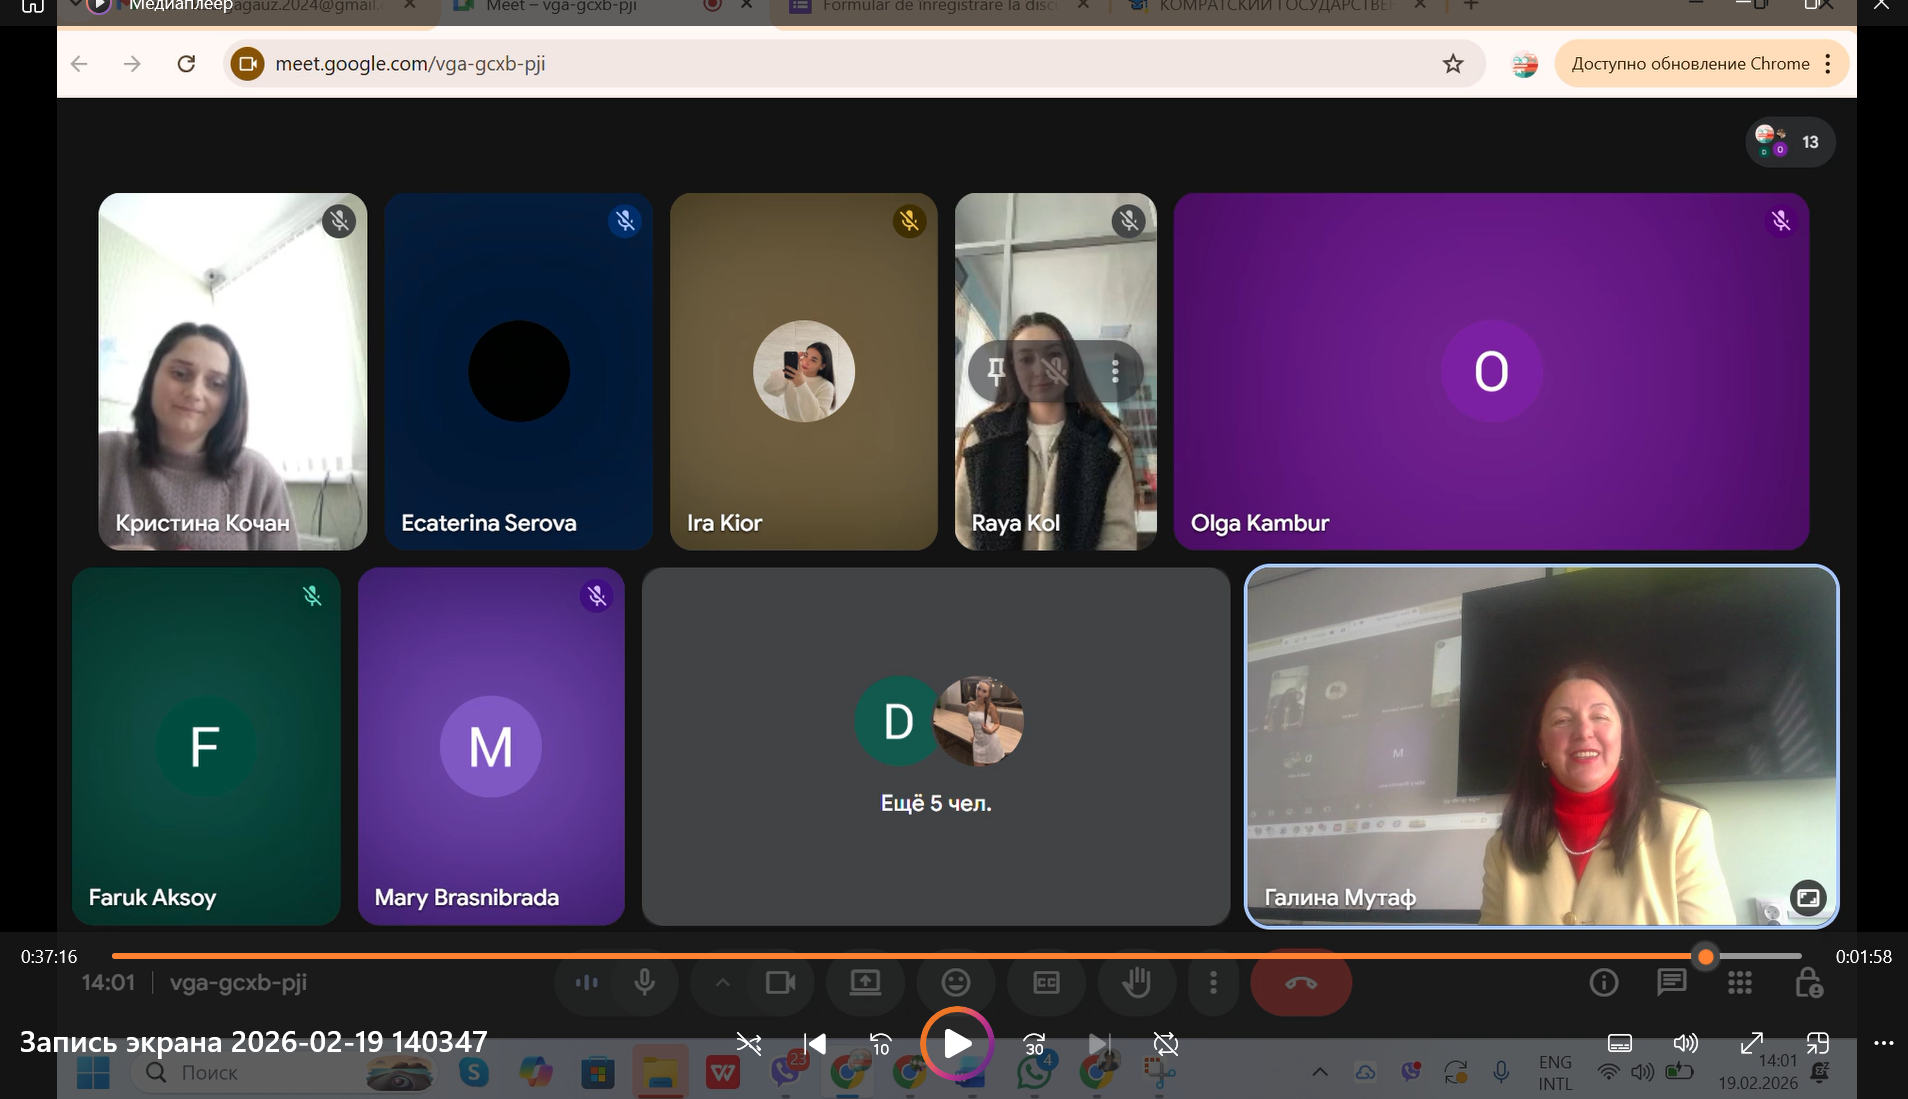The width and height of the screenshot is (1908, 1099).
Task: Open media player more options ellipsis
Action: coord(1883,1043)
